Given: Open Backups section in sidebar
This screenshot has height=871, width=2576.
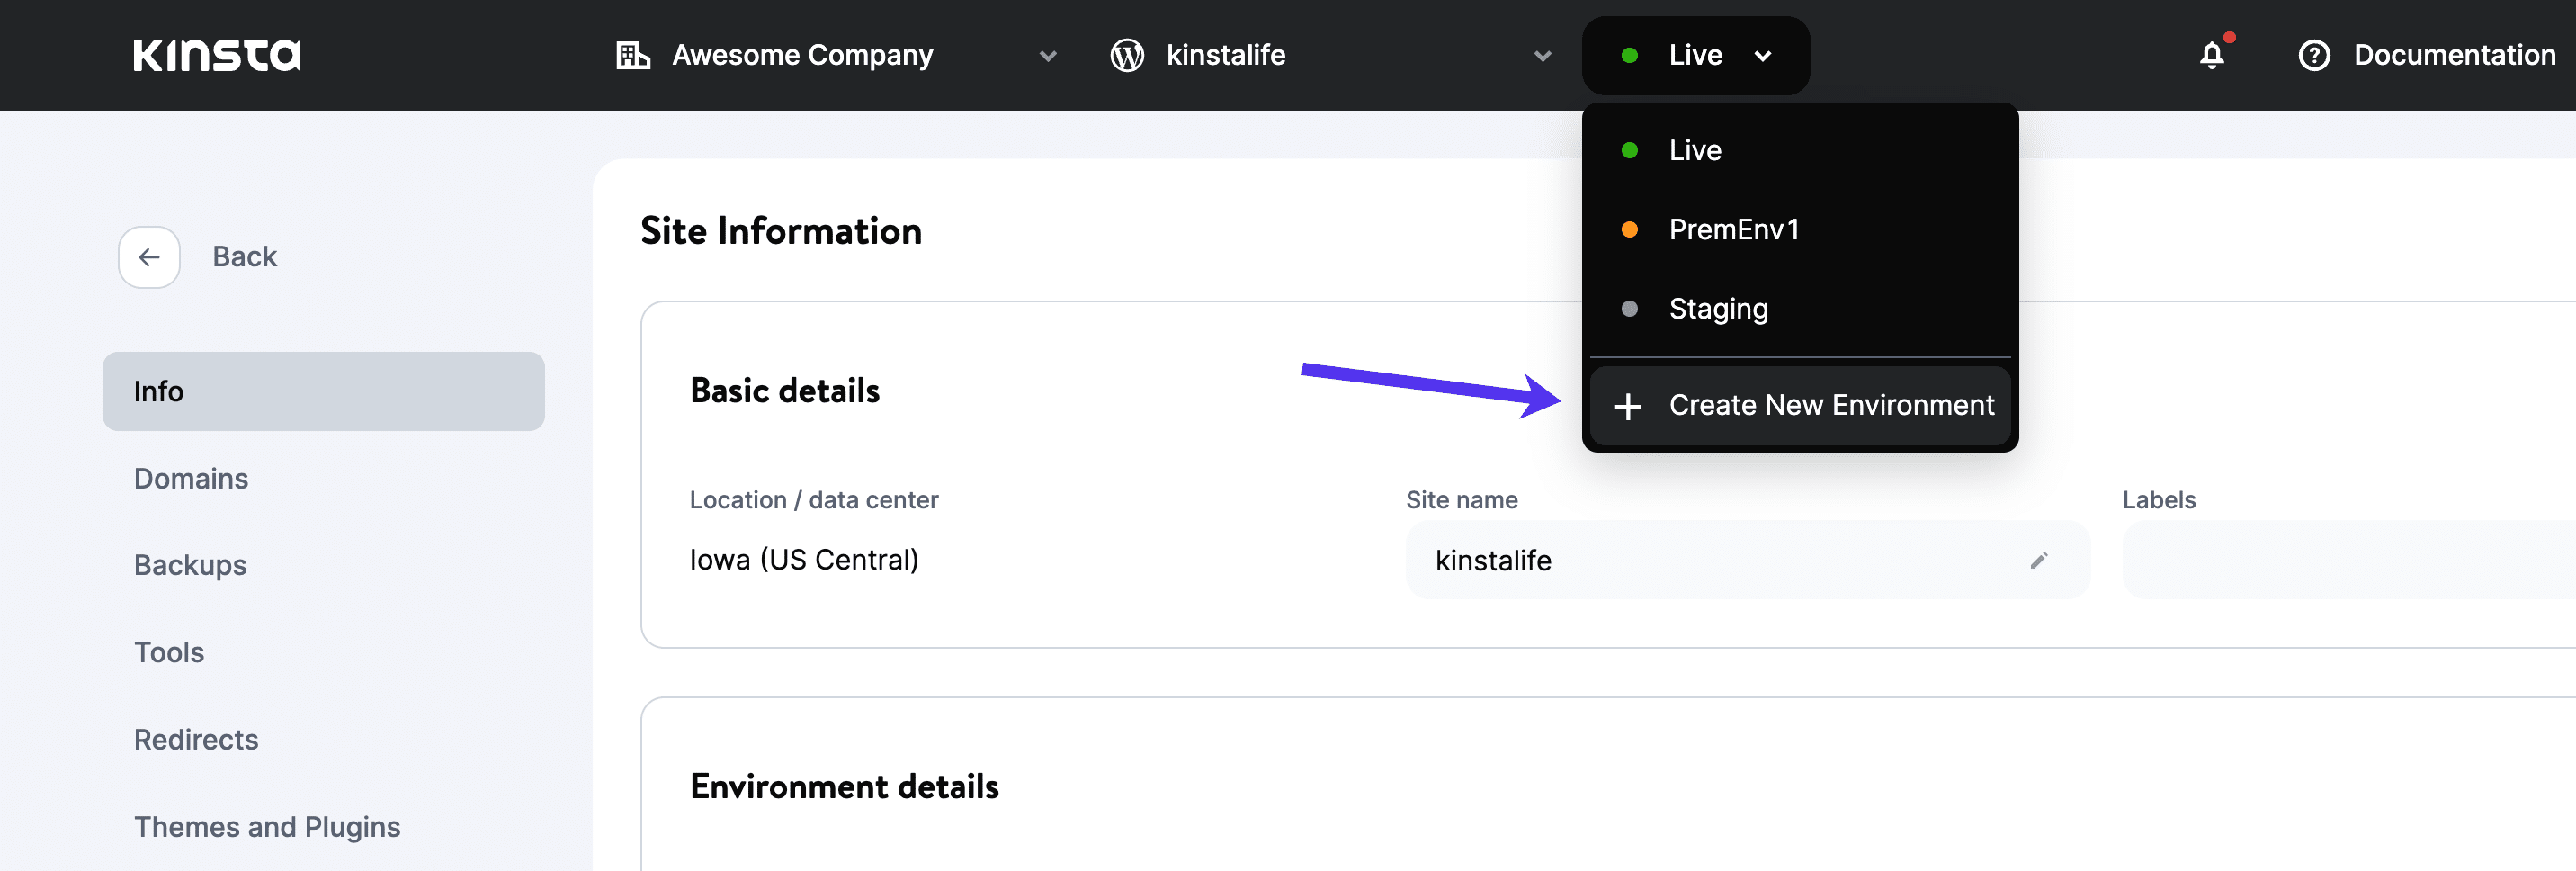Looking at the screenshot, I should point(190,565).
